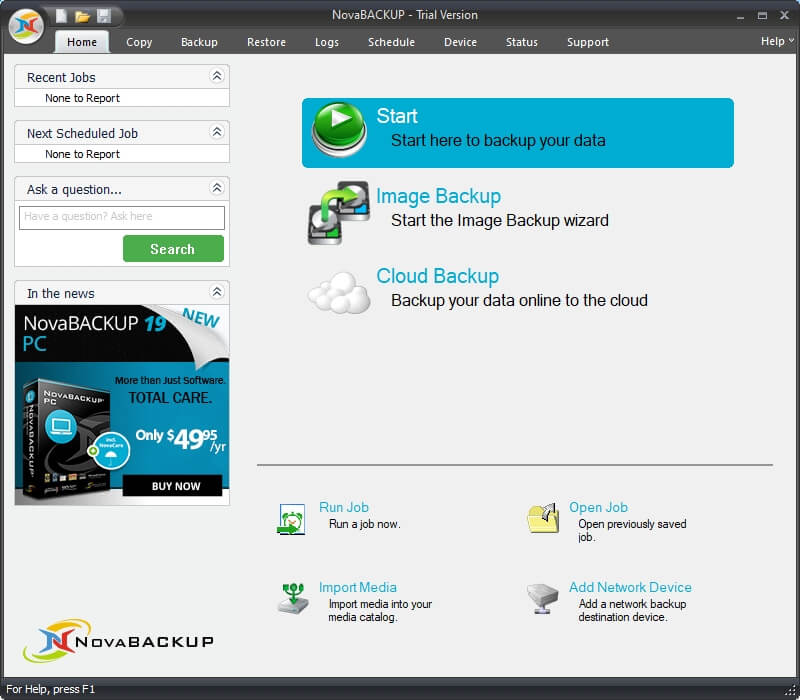This screenshot has width=800, height=700.
Task: Click the Run Job link
Action: pyautogui.click(x=344, y=507)
